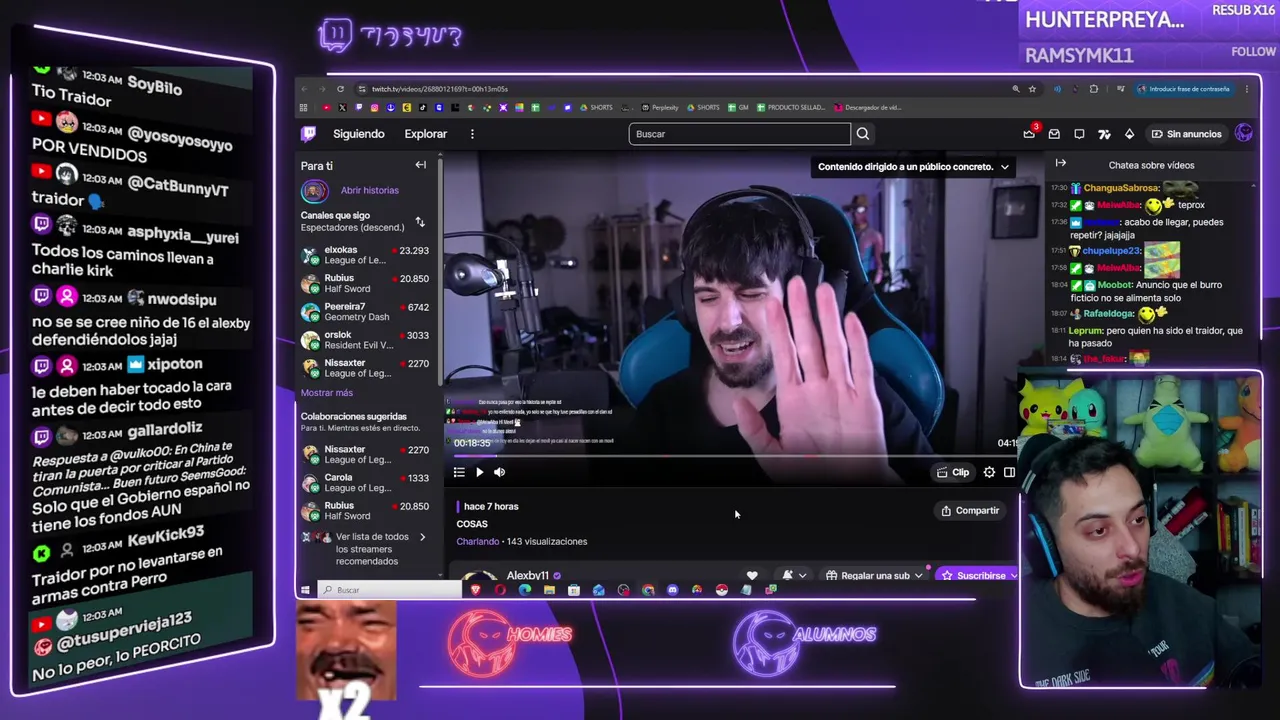Open YouTube bookmark icon
The height and width of the screenshot is (720, 1280).
click(326, 108)
